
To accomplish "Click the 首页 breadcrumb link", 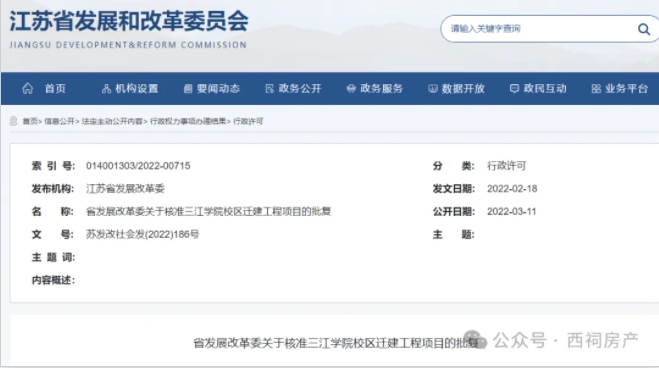I will tap(30, 121).
